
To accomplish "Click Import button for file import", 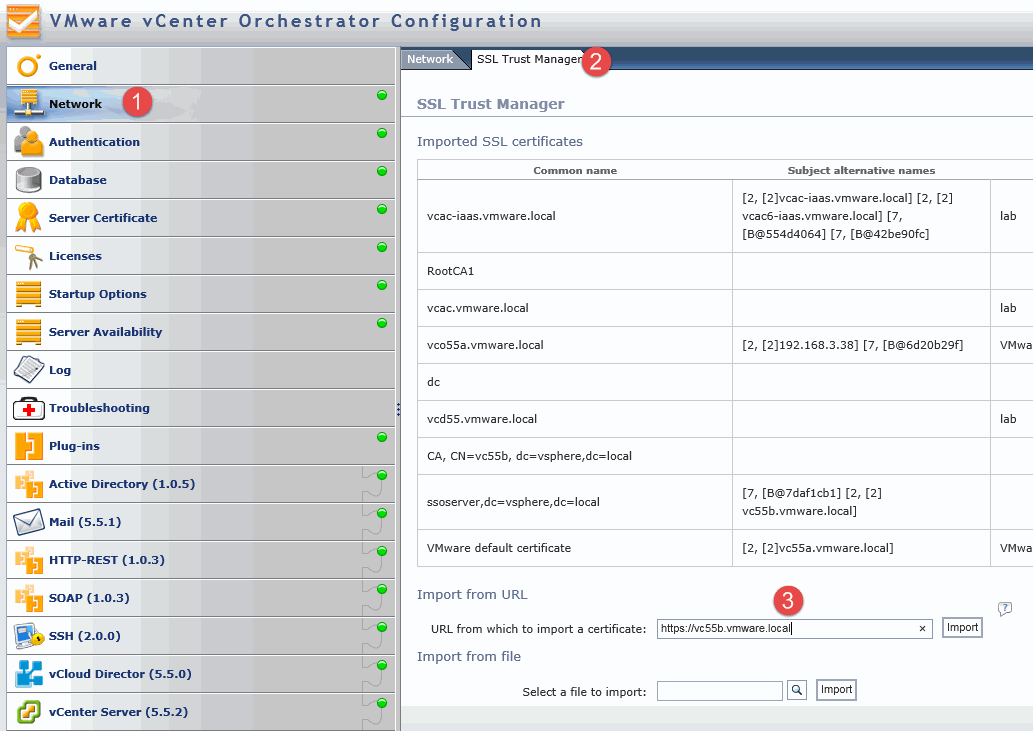I will tap(836, 690).
